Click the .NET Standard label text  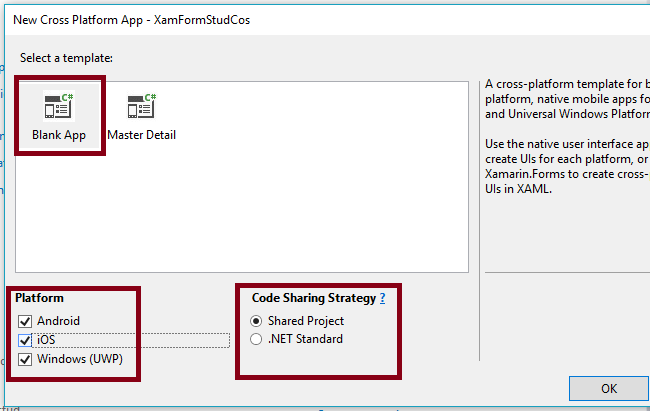pyautogui.click(x=305, y=339)
